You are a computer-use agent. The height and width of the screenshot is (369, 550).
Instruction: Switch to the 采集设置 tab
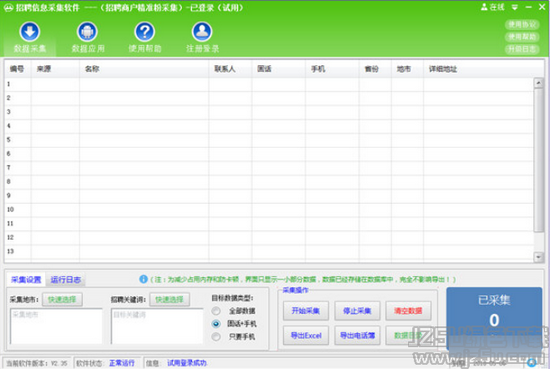tap(26, 280)
